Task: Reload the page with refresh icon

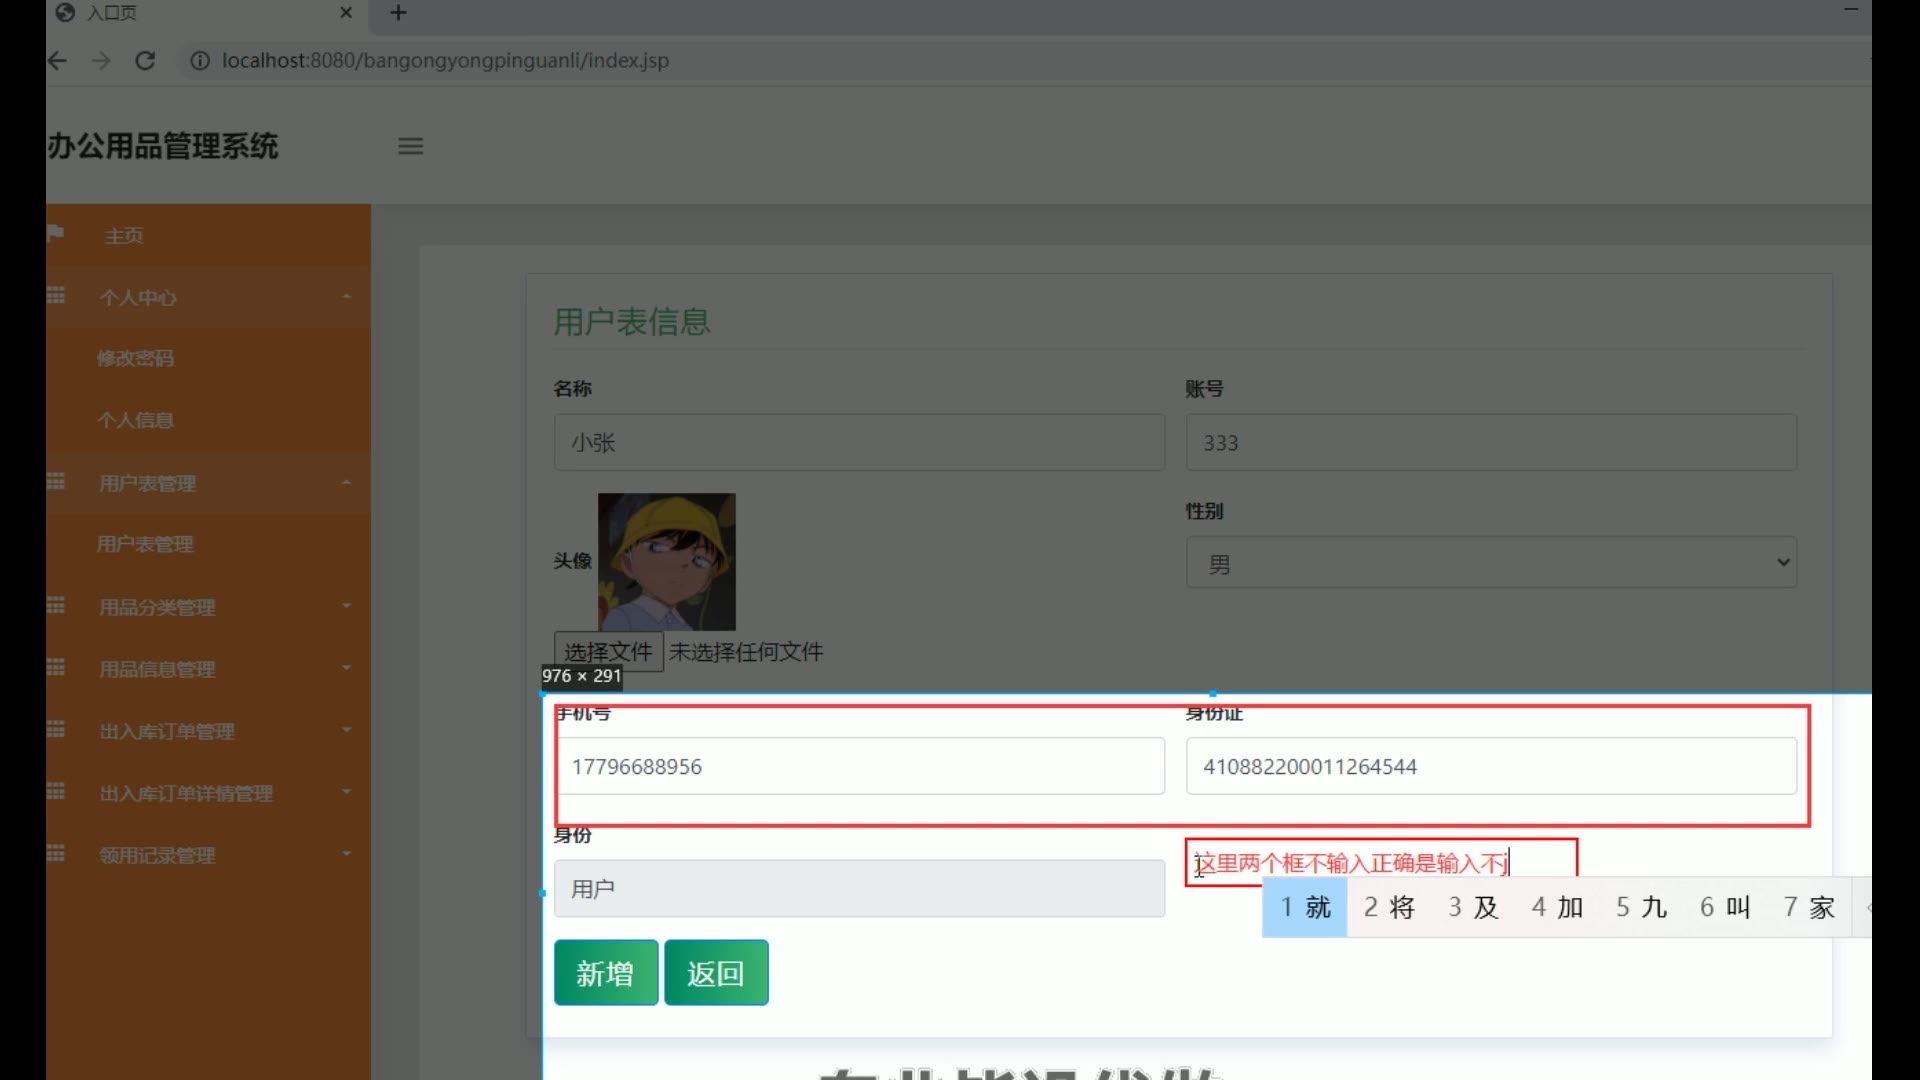Action: pyautogui.click(x=145, y=61)
